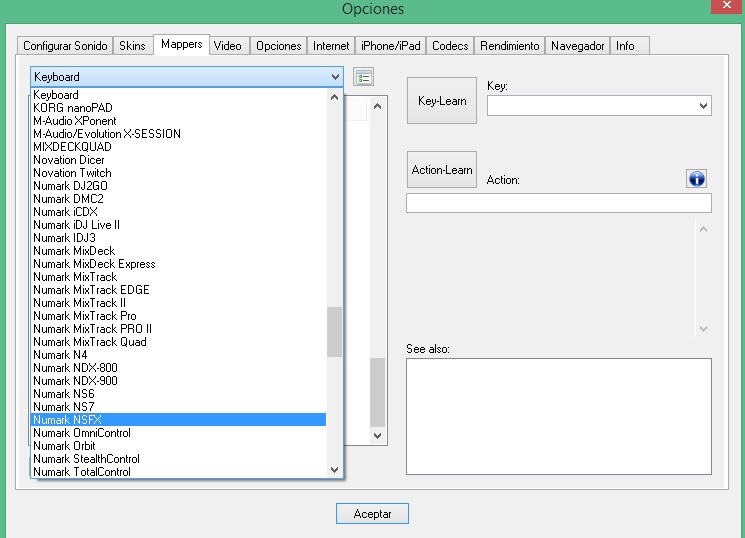Choose M-Audio XPonent mapper
Image resolution: width=745 pixels, height=538 pixels.
(x=179, y=121)
